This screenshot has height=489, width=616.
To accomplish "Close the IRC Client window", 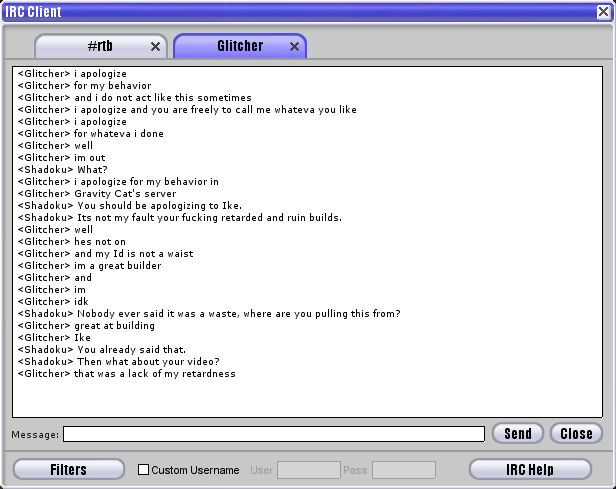I will [602, 12].
